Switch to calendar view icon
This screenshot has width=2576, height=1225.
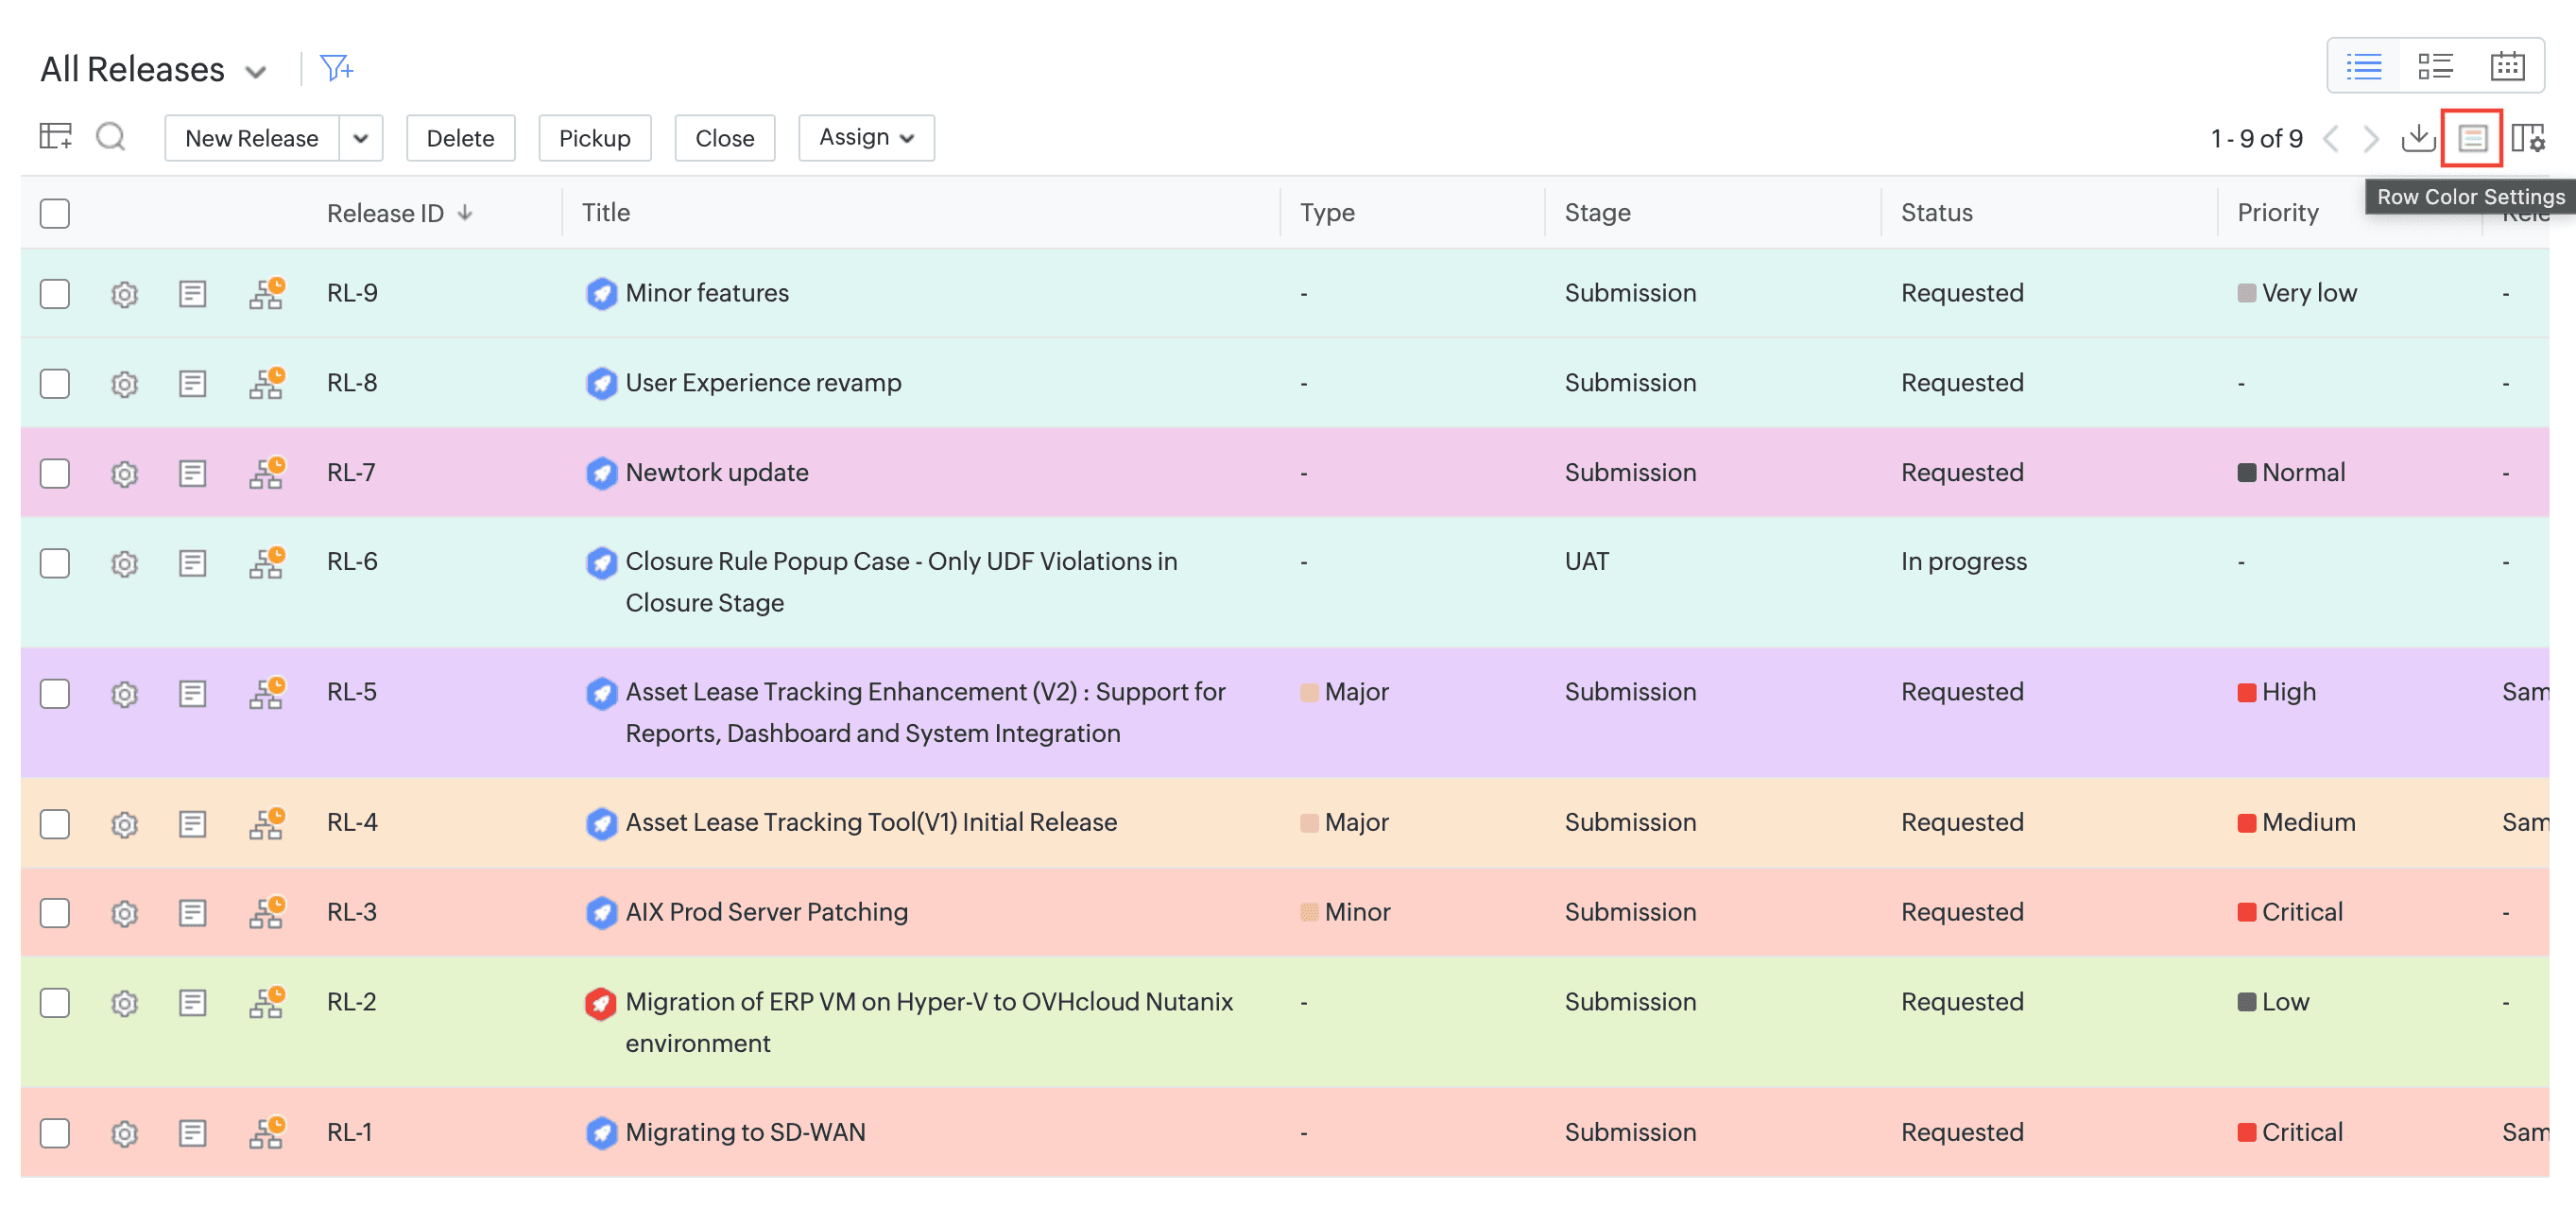[2506, 67]
